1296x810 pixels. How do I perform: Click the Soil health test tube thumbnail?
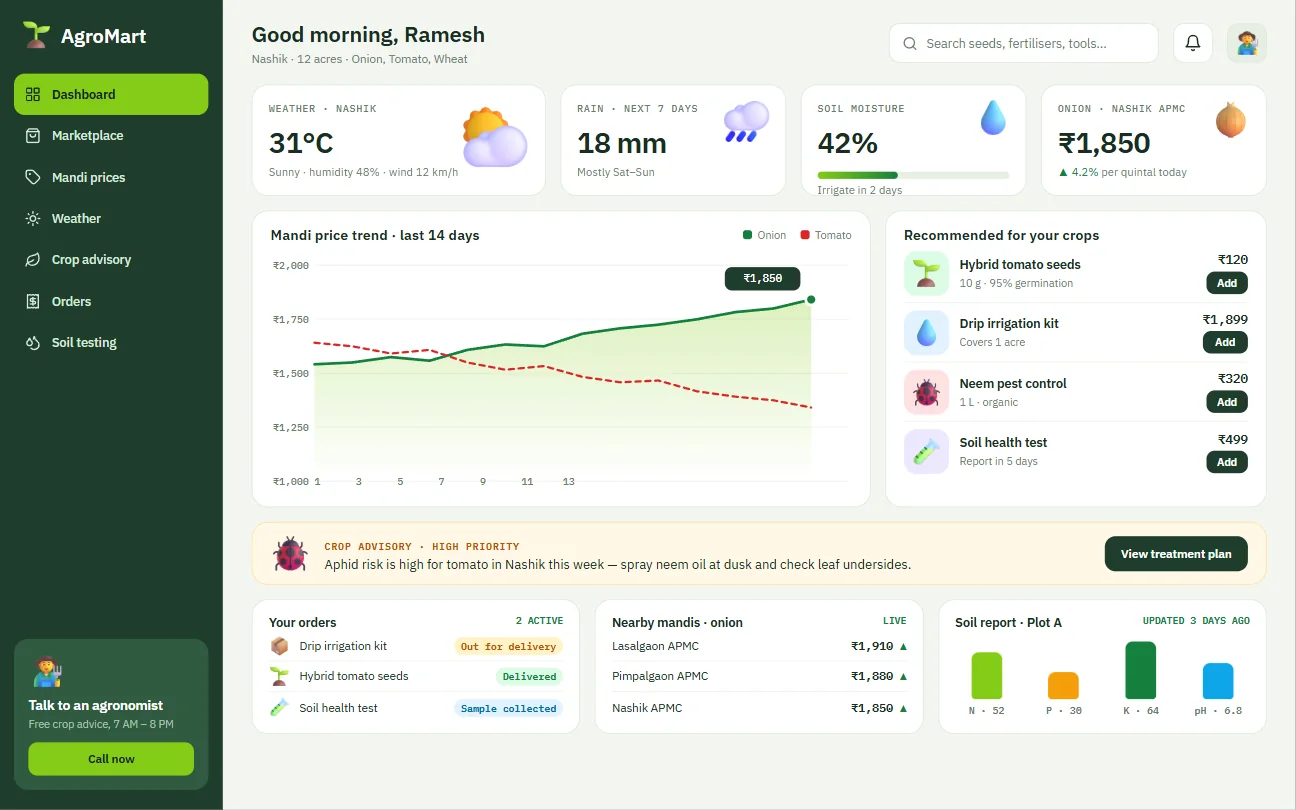click(x=926, y=452)
